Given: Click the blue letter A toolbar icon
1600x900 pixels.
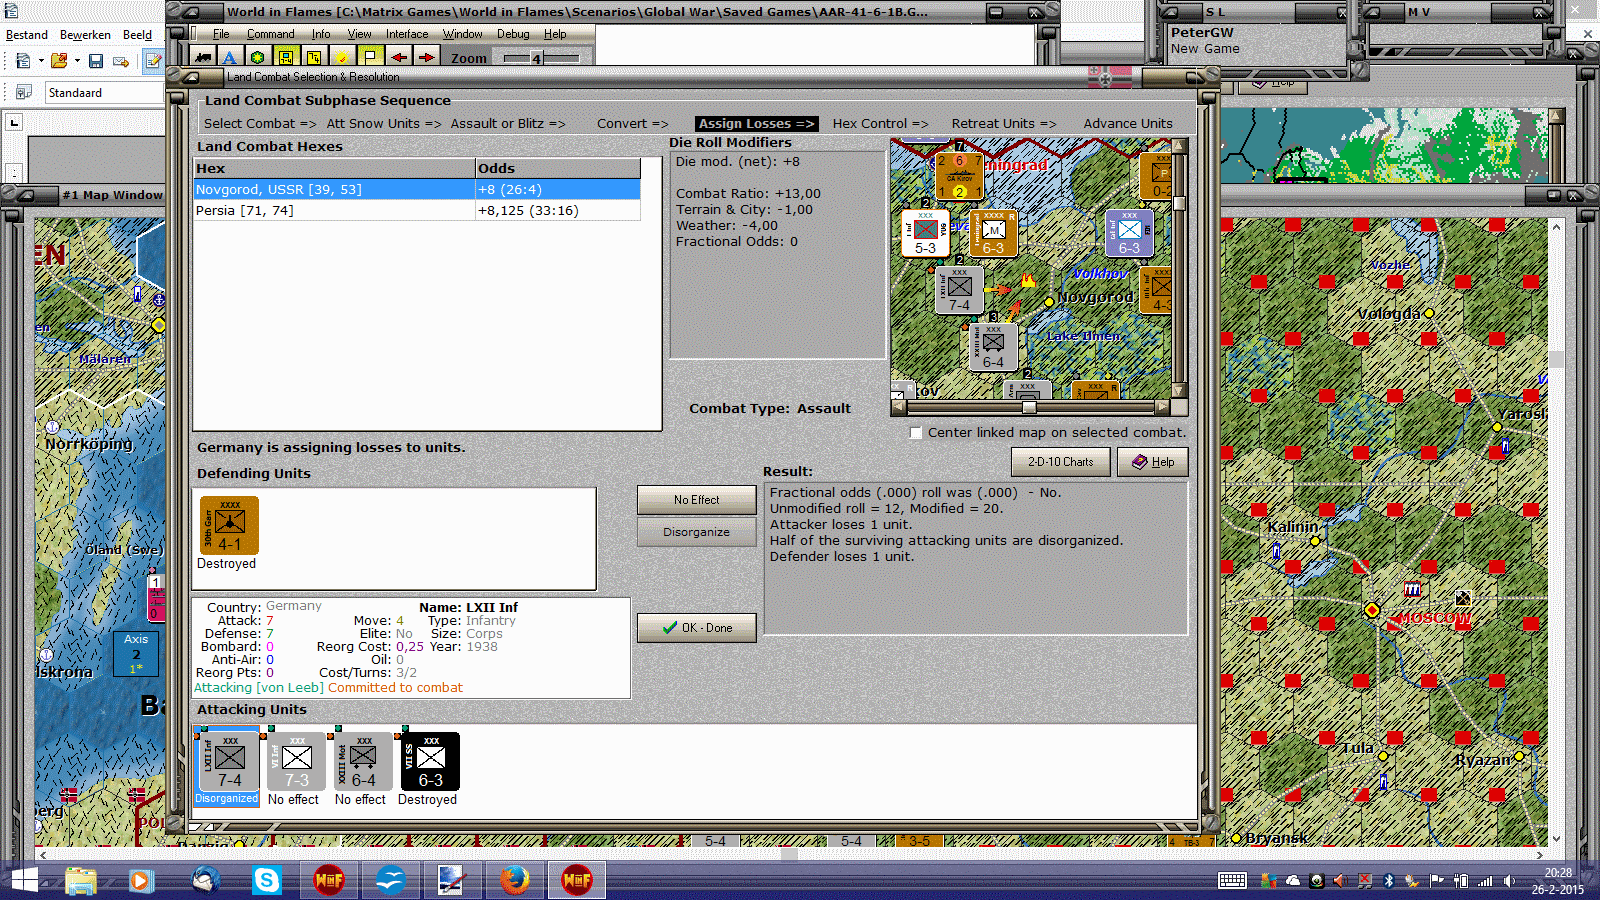Looking at the screenshot, I should [229, 57].
